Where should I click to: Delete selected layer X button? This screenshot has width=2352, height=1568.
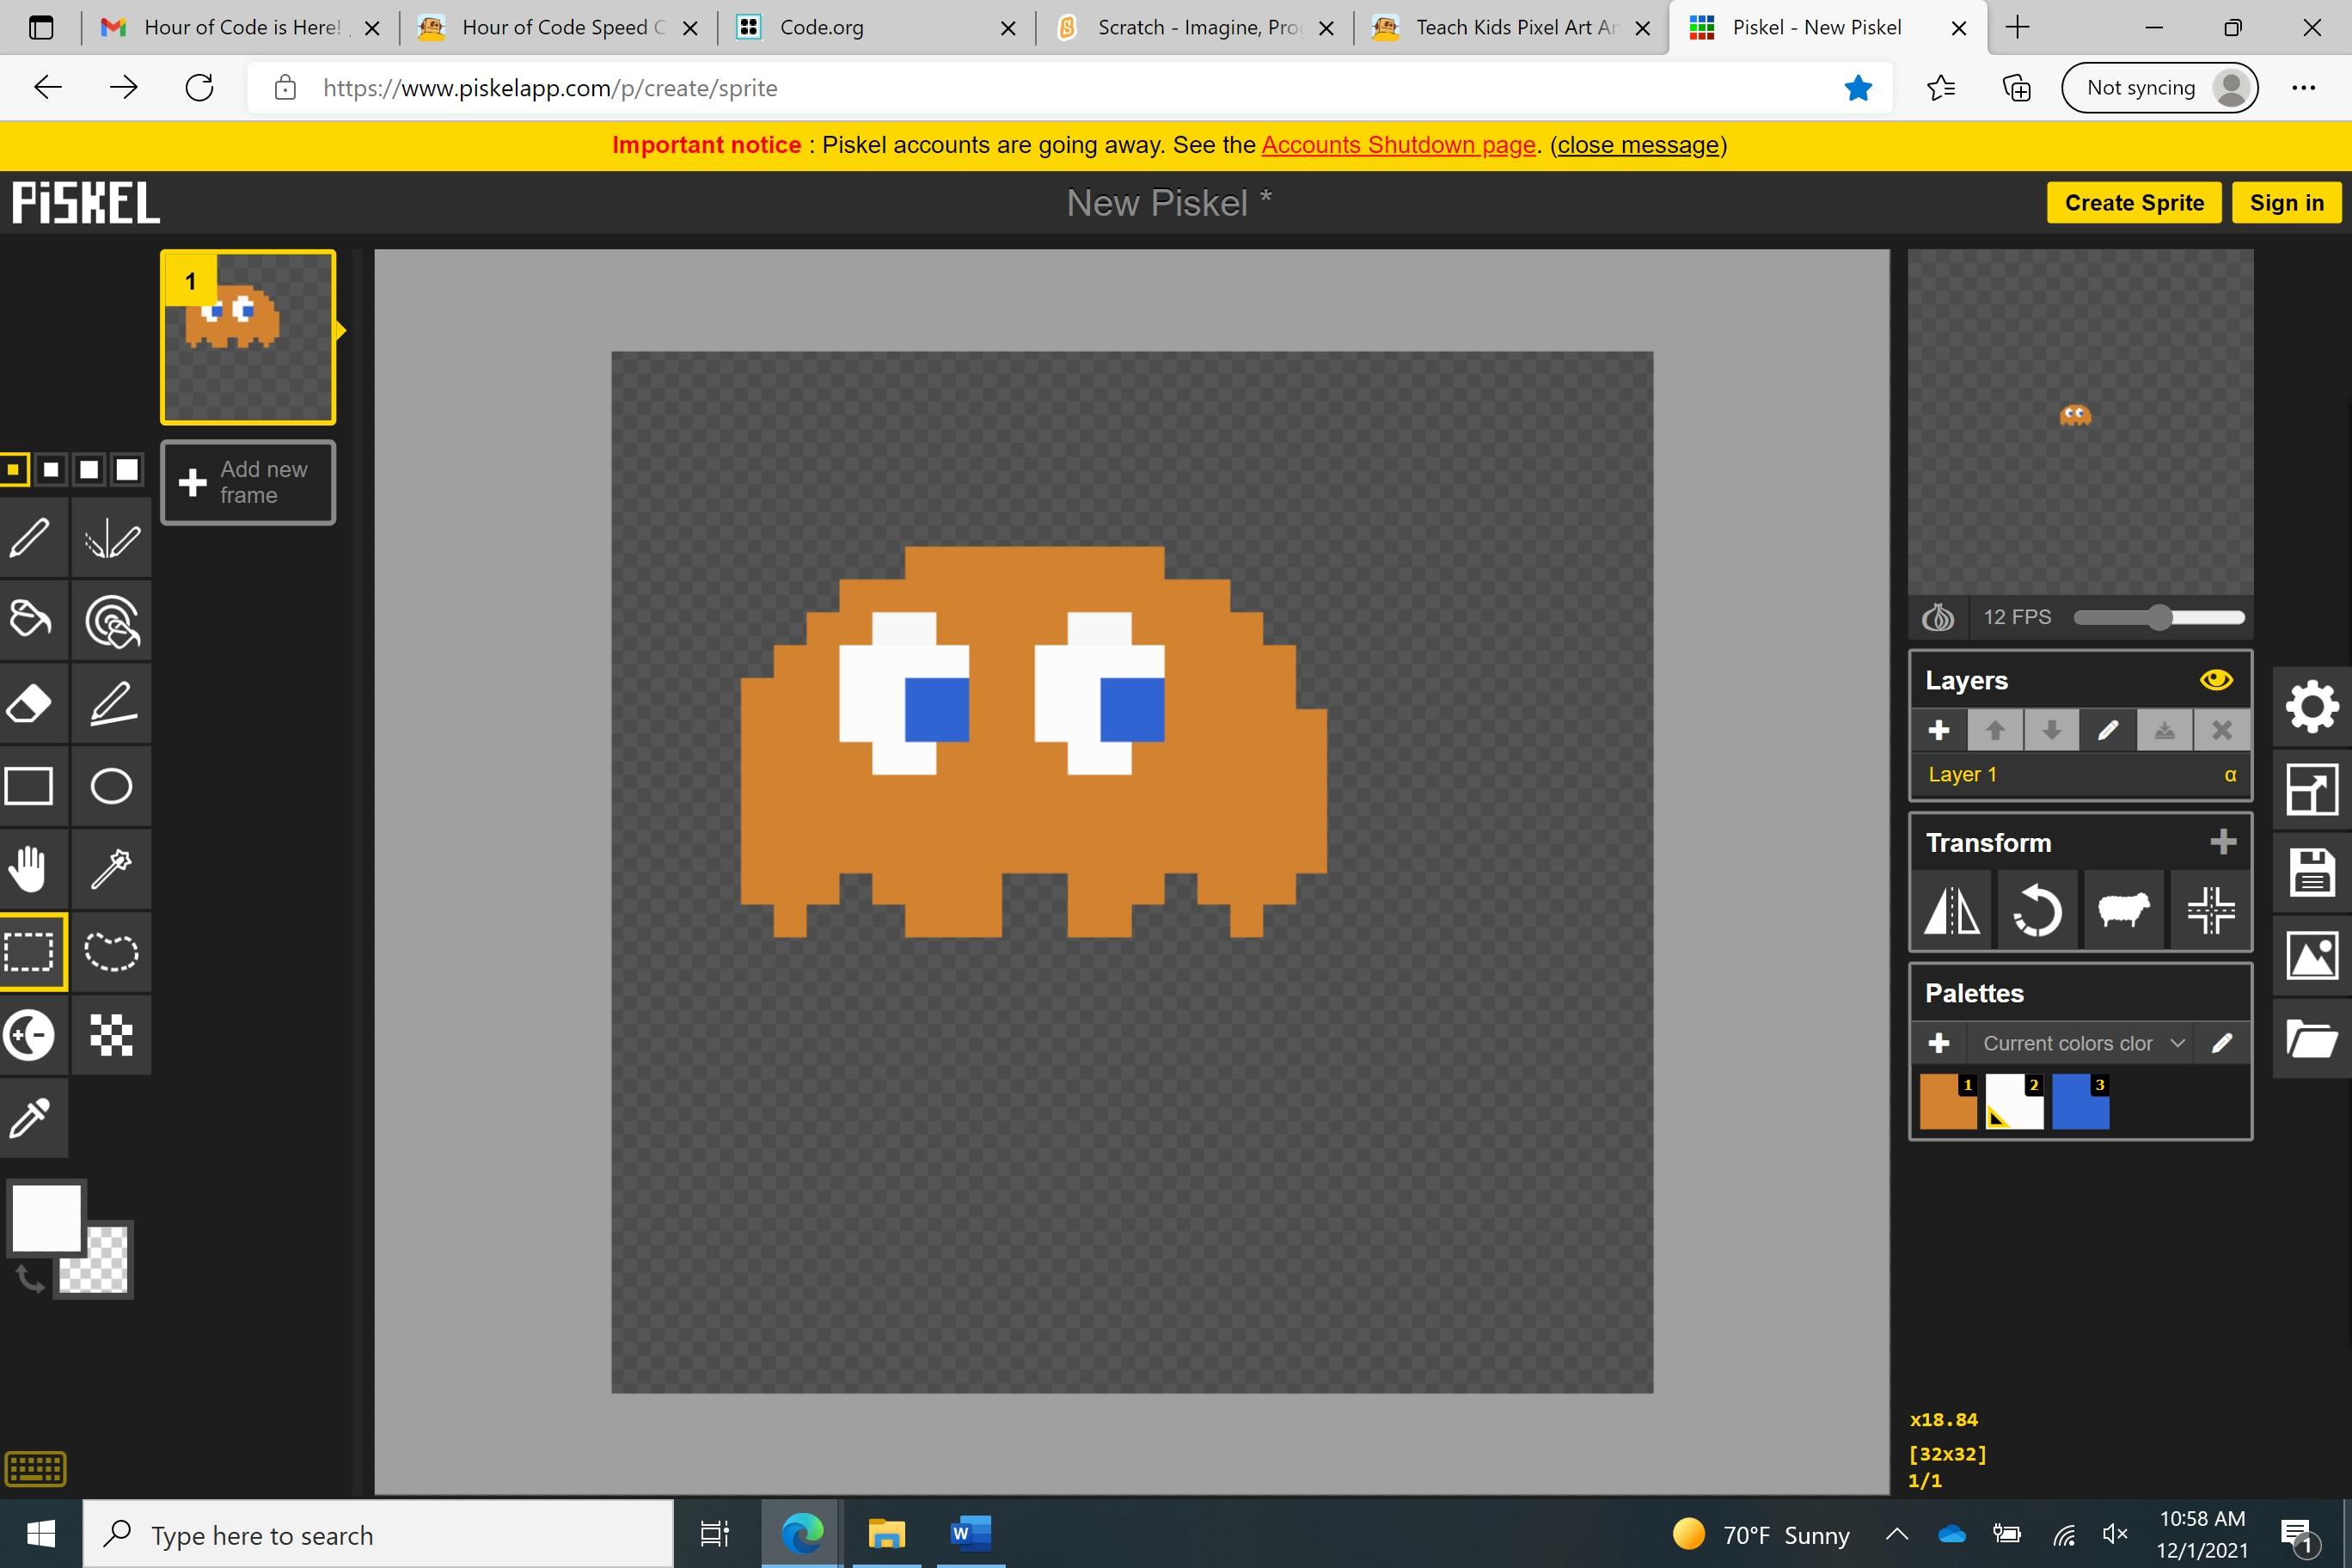(x=2222, y=731)
